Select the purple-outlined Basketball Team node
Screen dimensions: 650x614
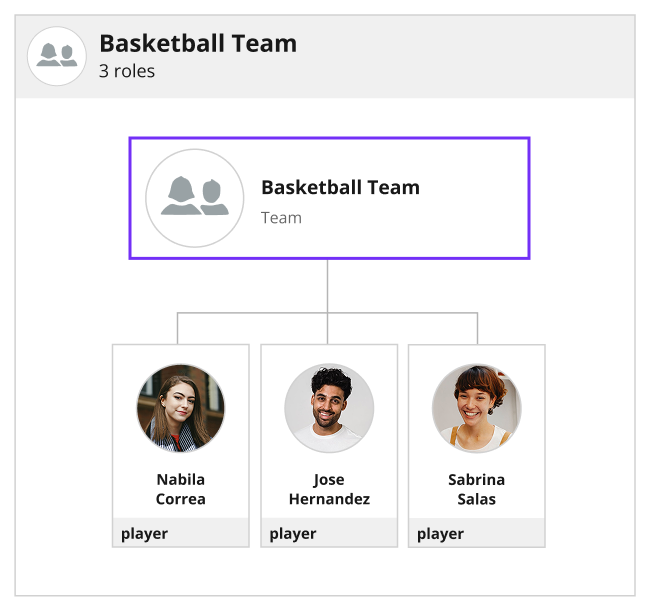(330, 198)
